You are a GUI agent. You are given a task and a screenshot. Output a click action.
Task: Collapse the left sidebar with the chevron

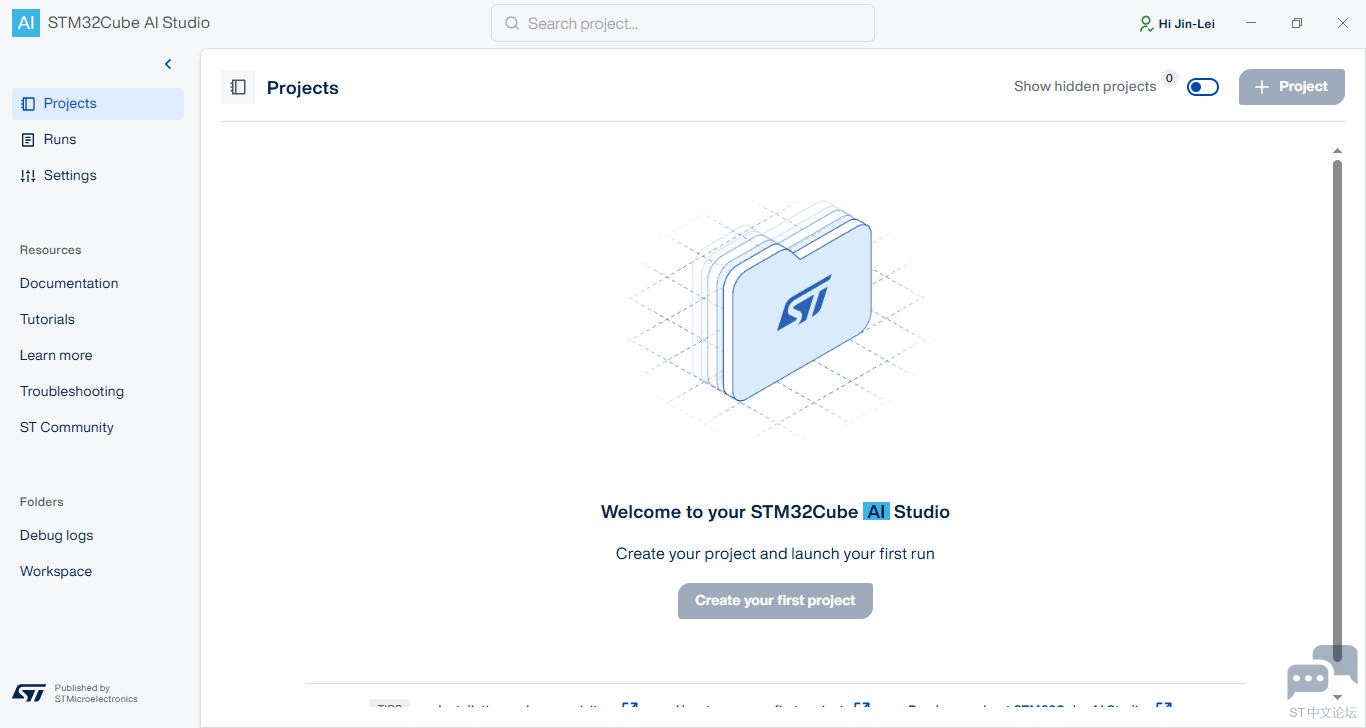click(168, 64)
